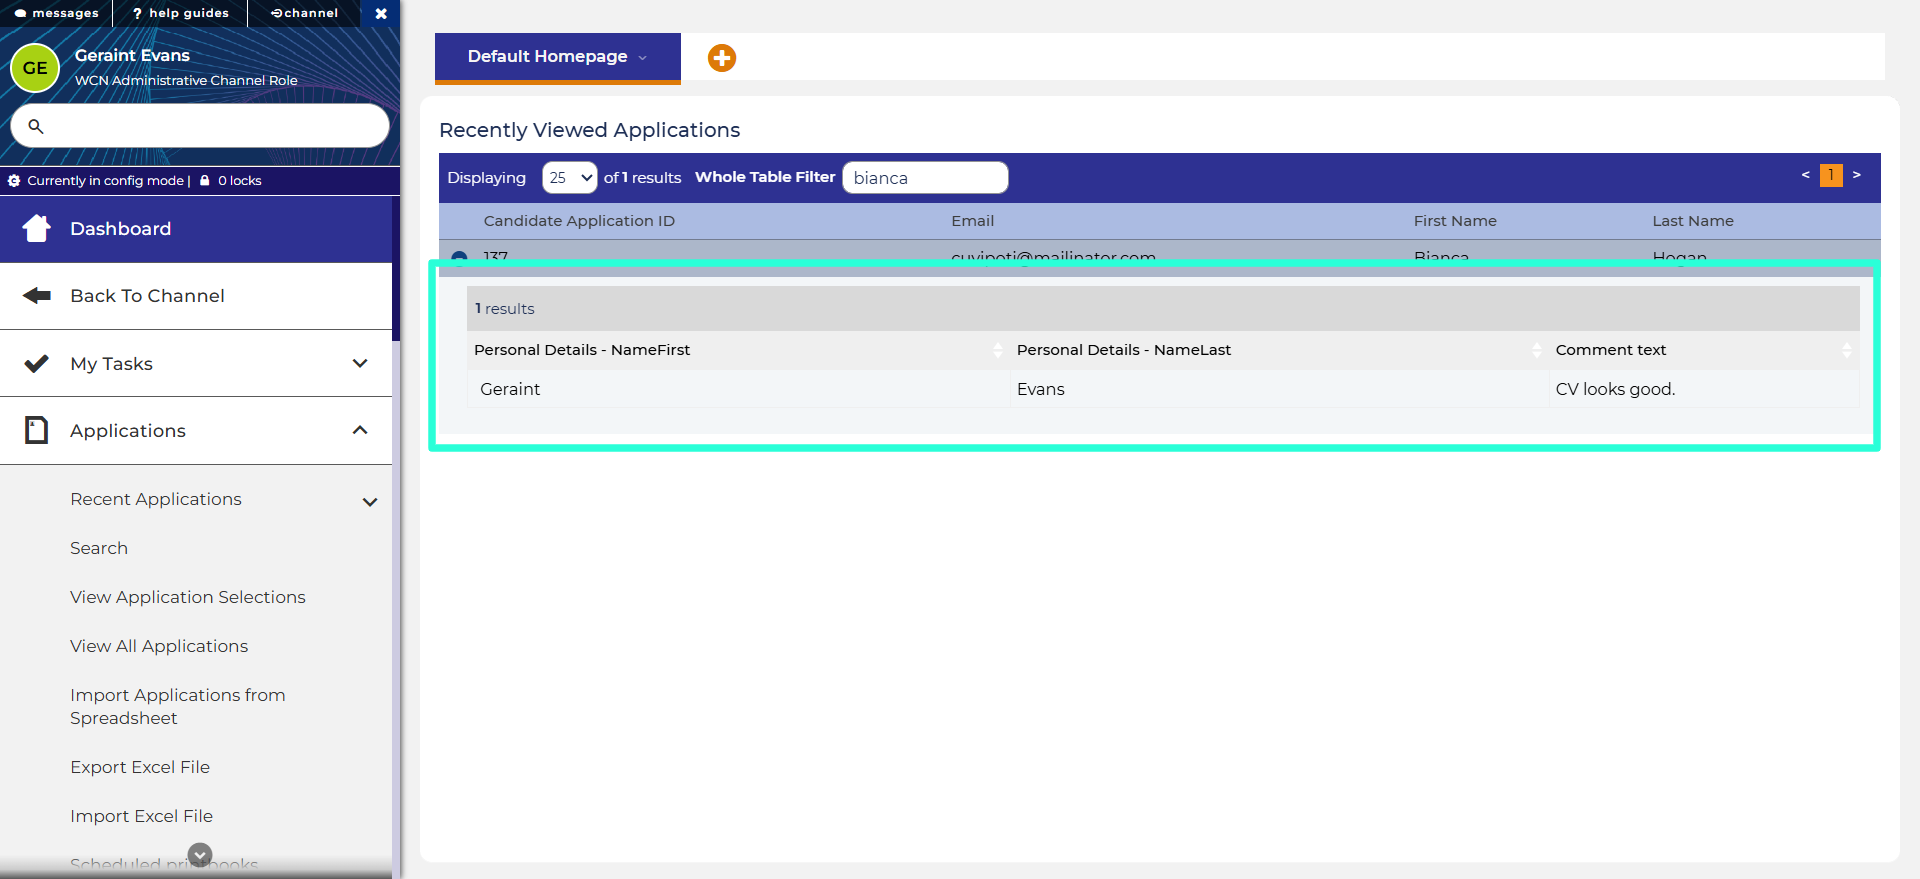Go Back To Channel
Image resolution: width=1920 pixels, height=879 pixels.
pos(196,296)
